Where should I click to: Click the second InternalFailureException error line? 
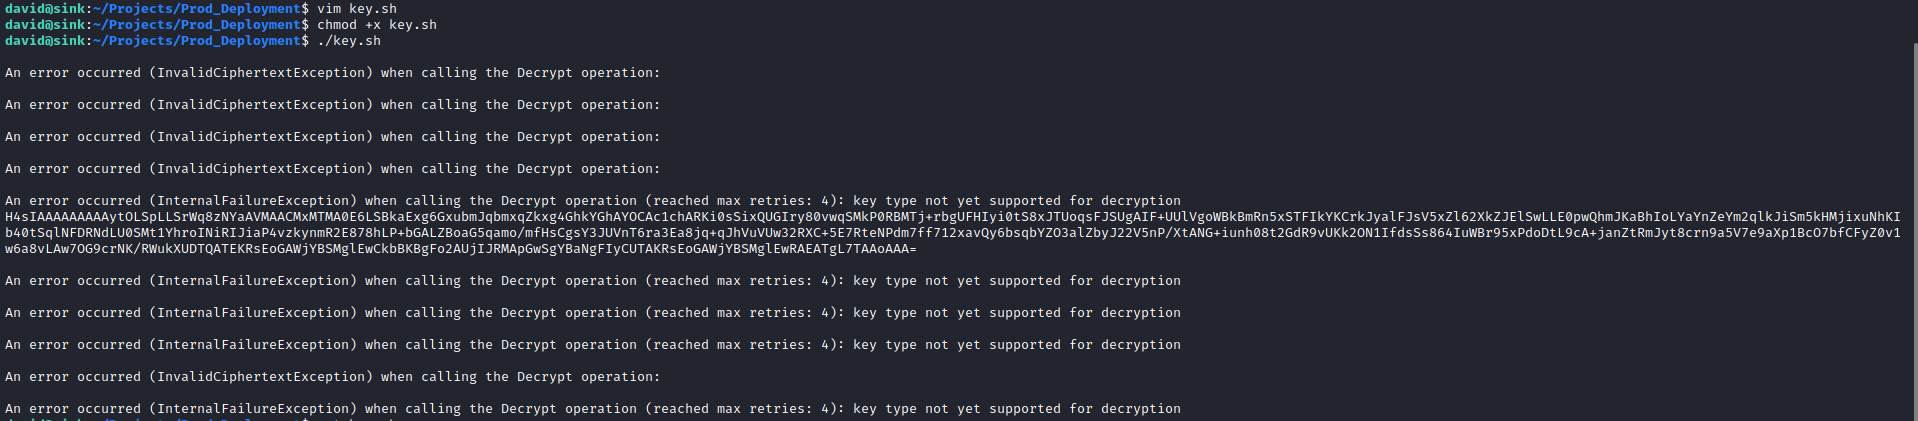click(592, 281)
